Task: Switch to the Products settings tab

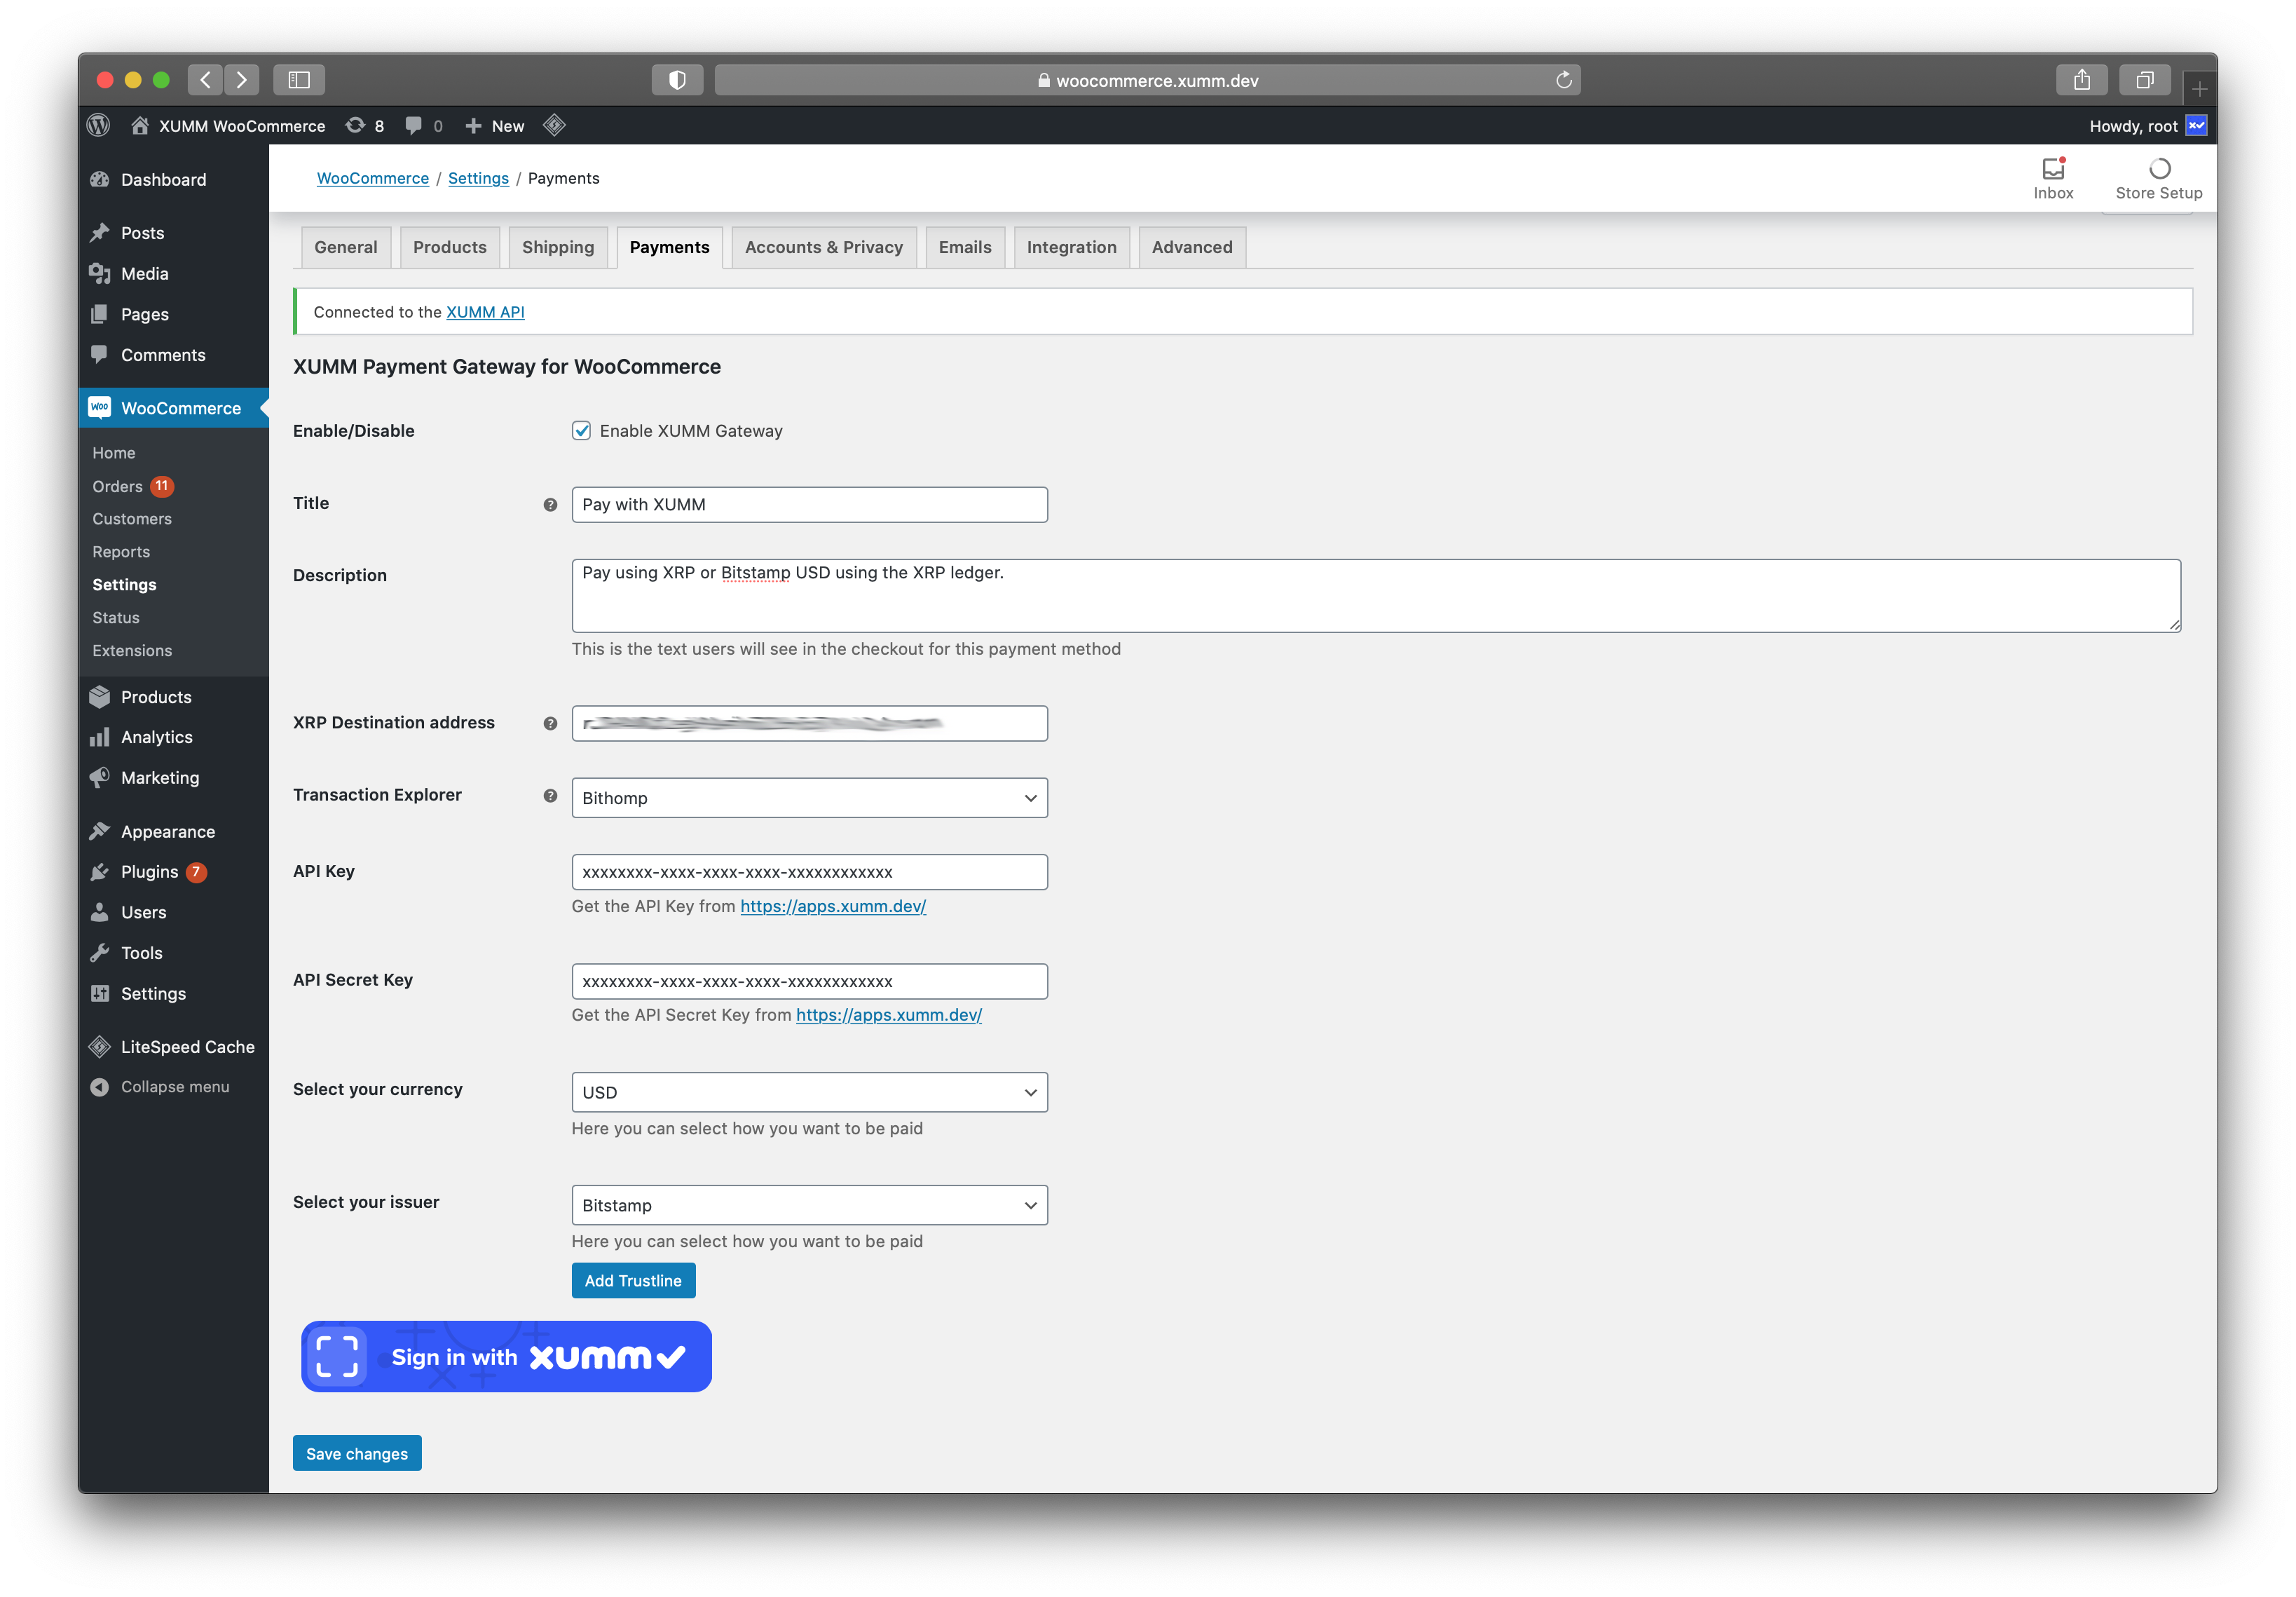Action: (449, 247)
